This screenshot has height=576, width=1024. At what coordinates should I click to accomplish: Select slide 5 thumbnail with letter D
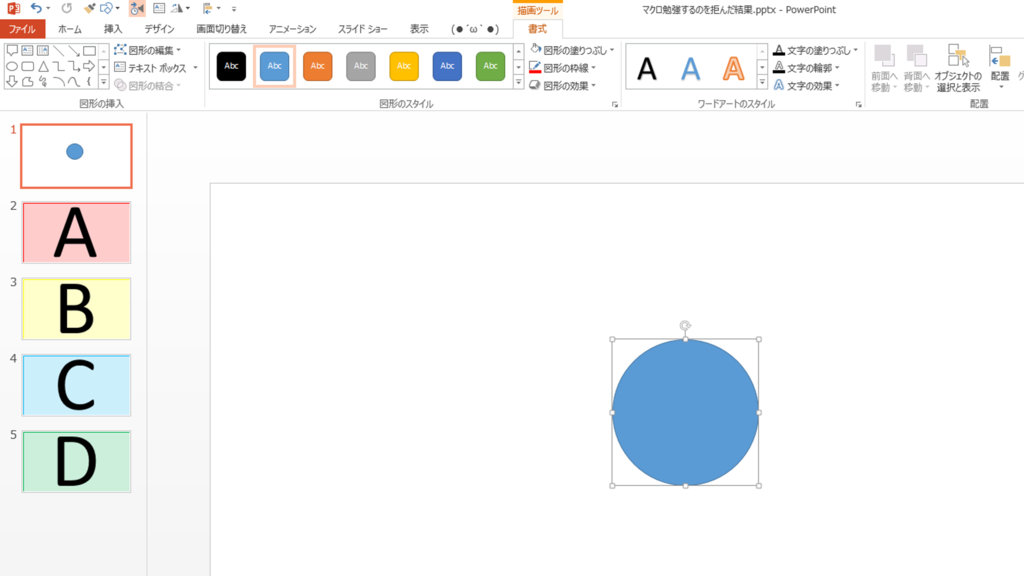[x=76, y=462]
